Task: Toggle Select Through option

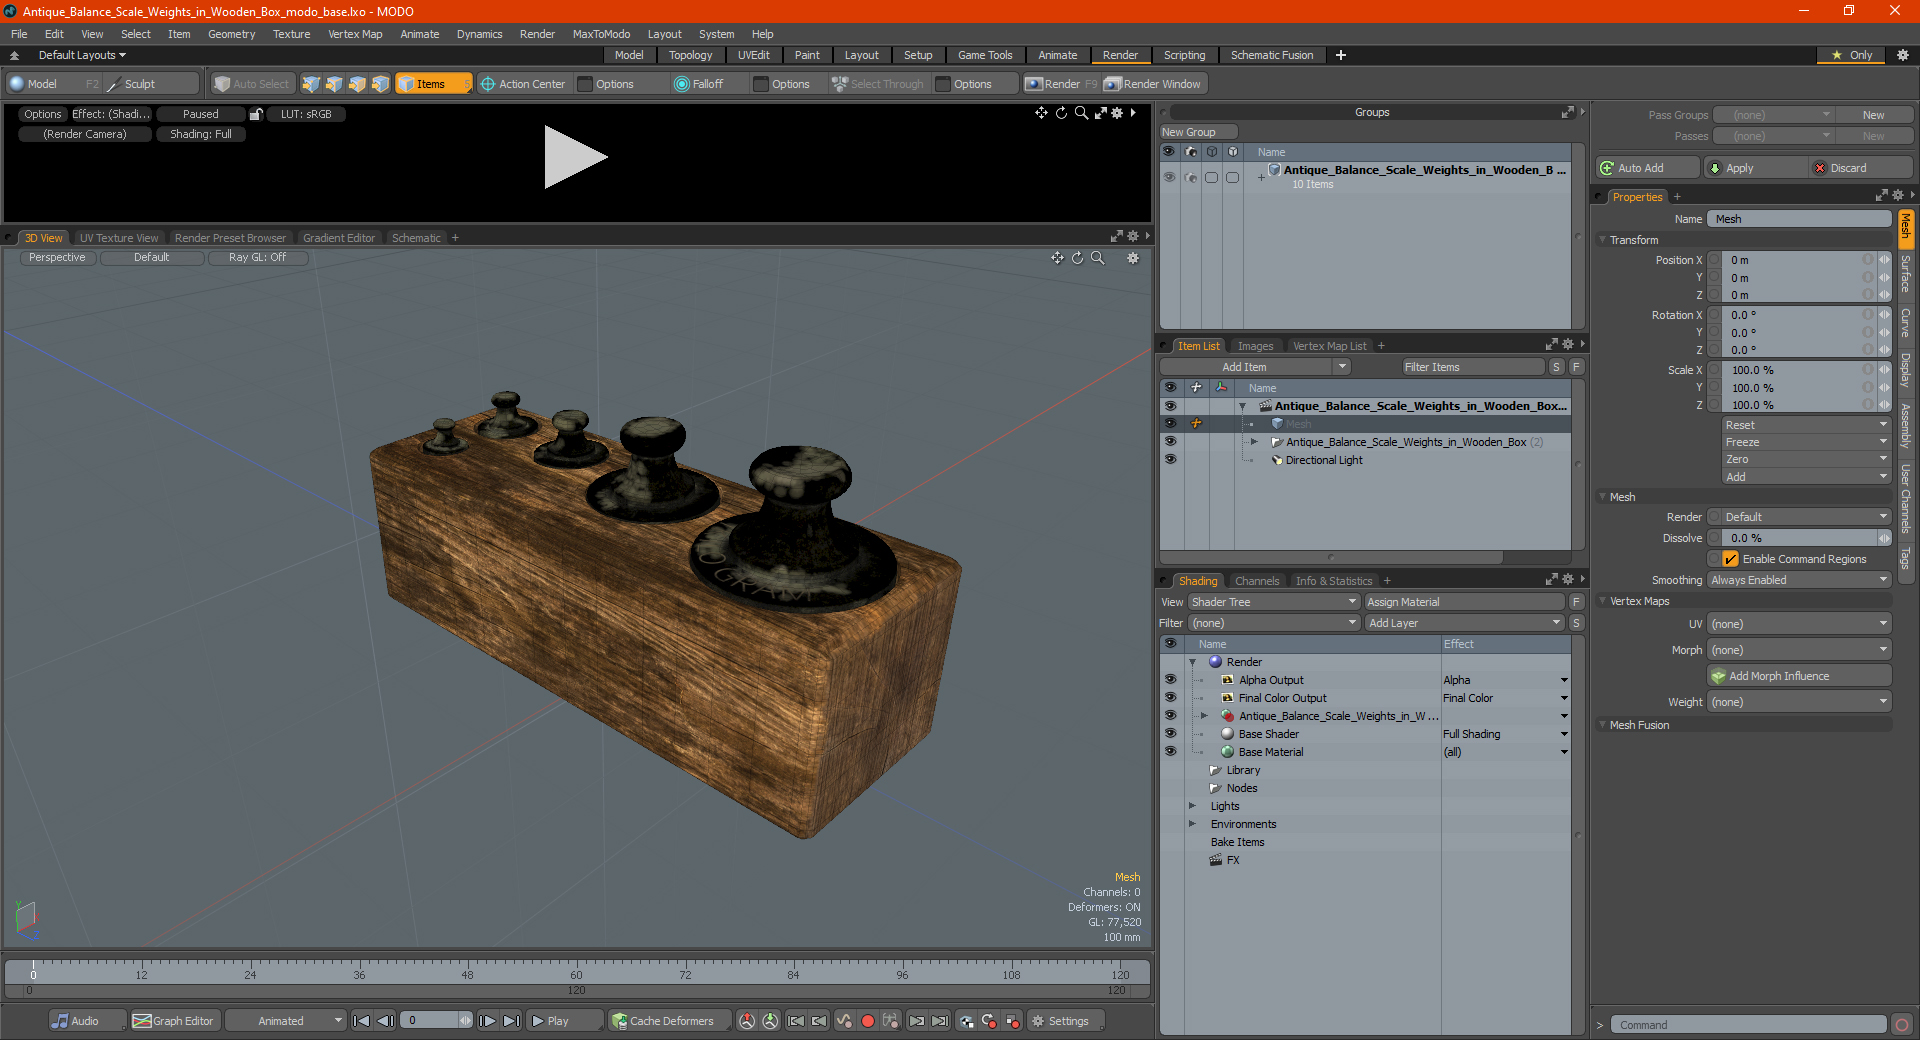Action: pyautogui.click(x=878, y=84)
